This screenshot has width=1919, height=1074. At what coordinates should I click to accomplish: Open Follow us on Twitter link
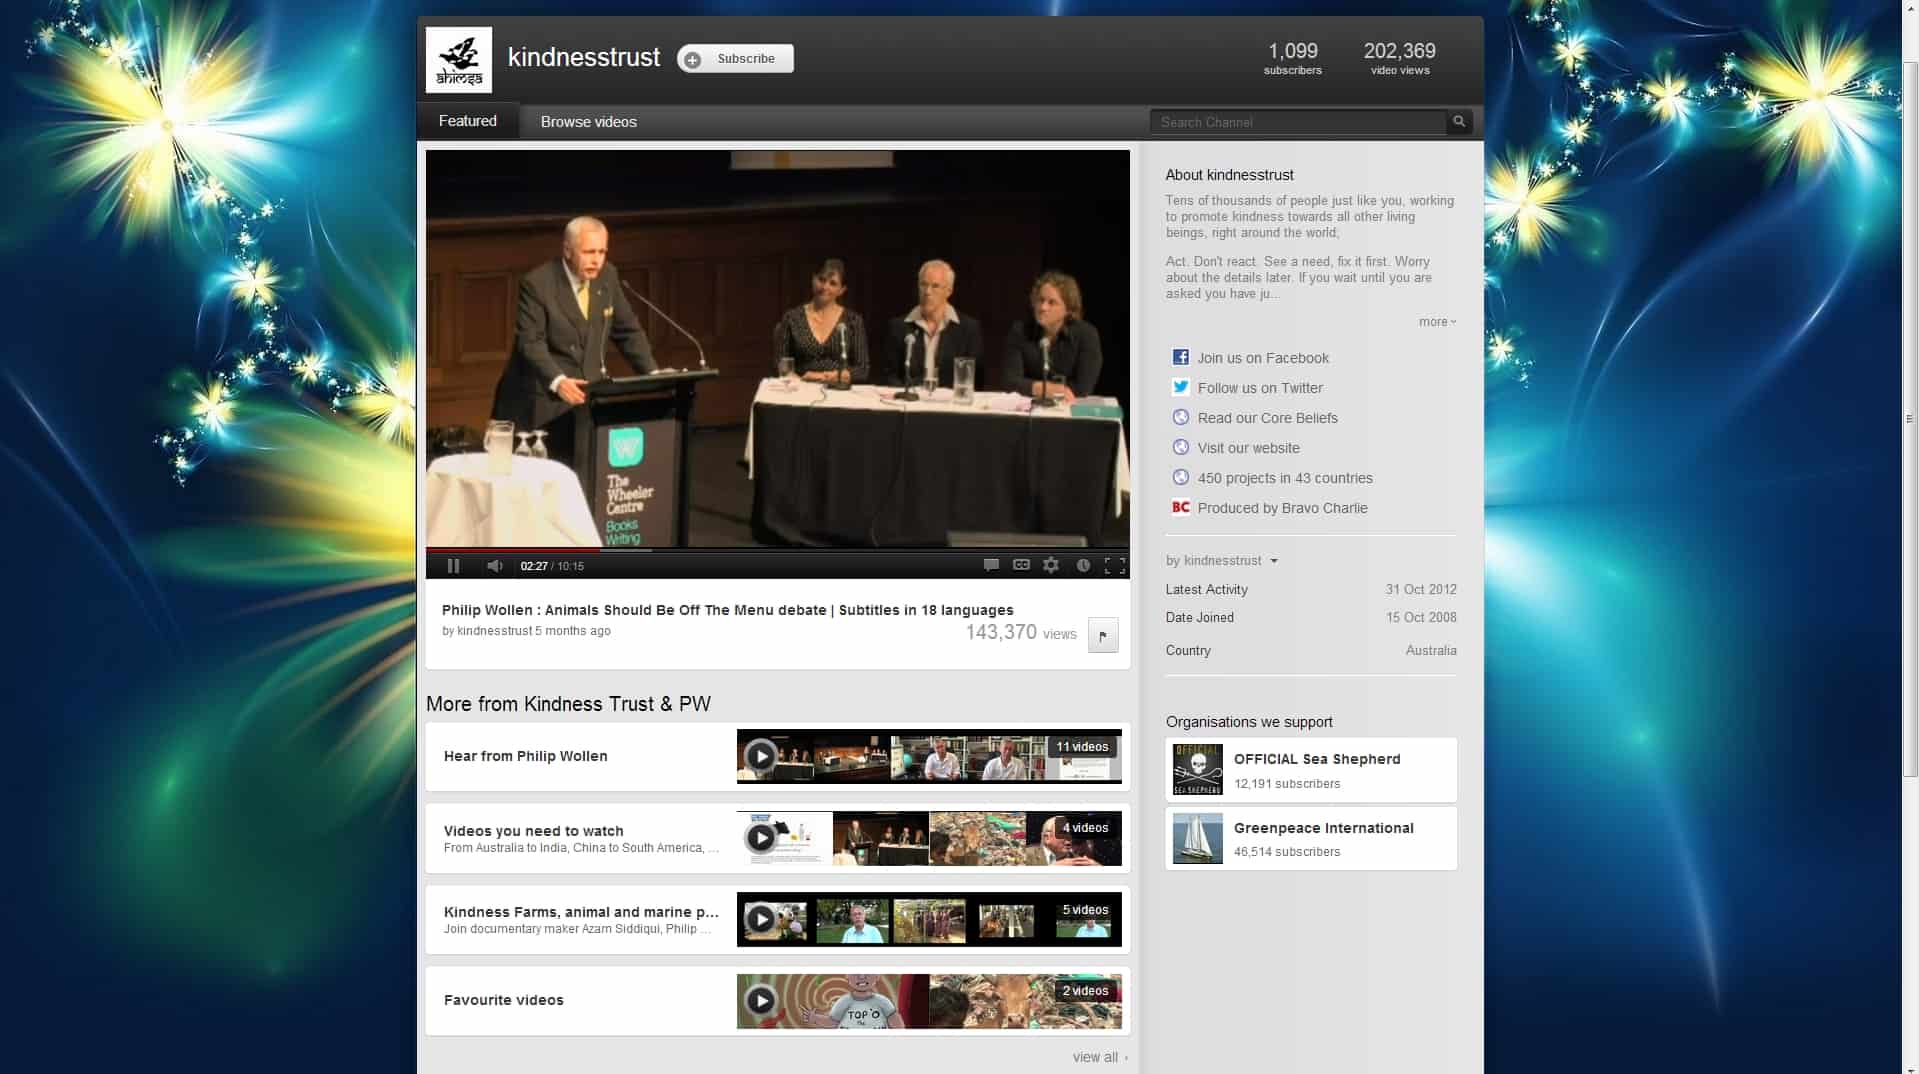point(1260,388)
